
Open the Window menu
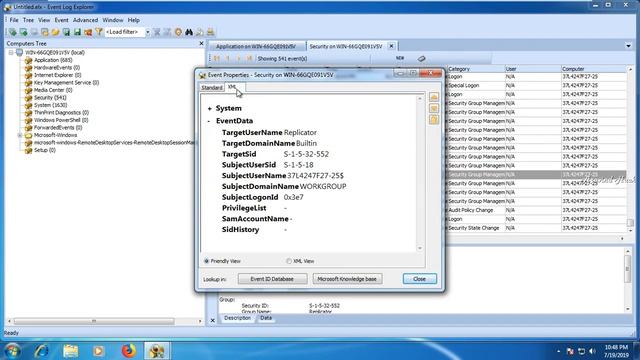tap(113, 20)
